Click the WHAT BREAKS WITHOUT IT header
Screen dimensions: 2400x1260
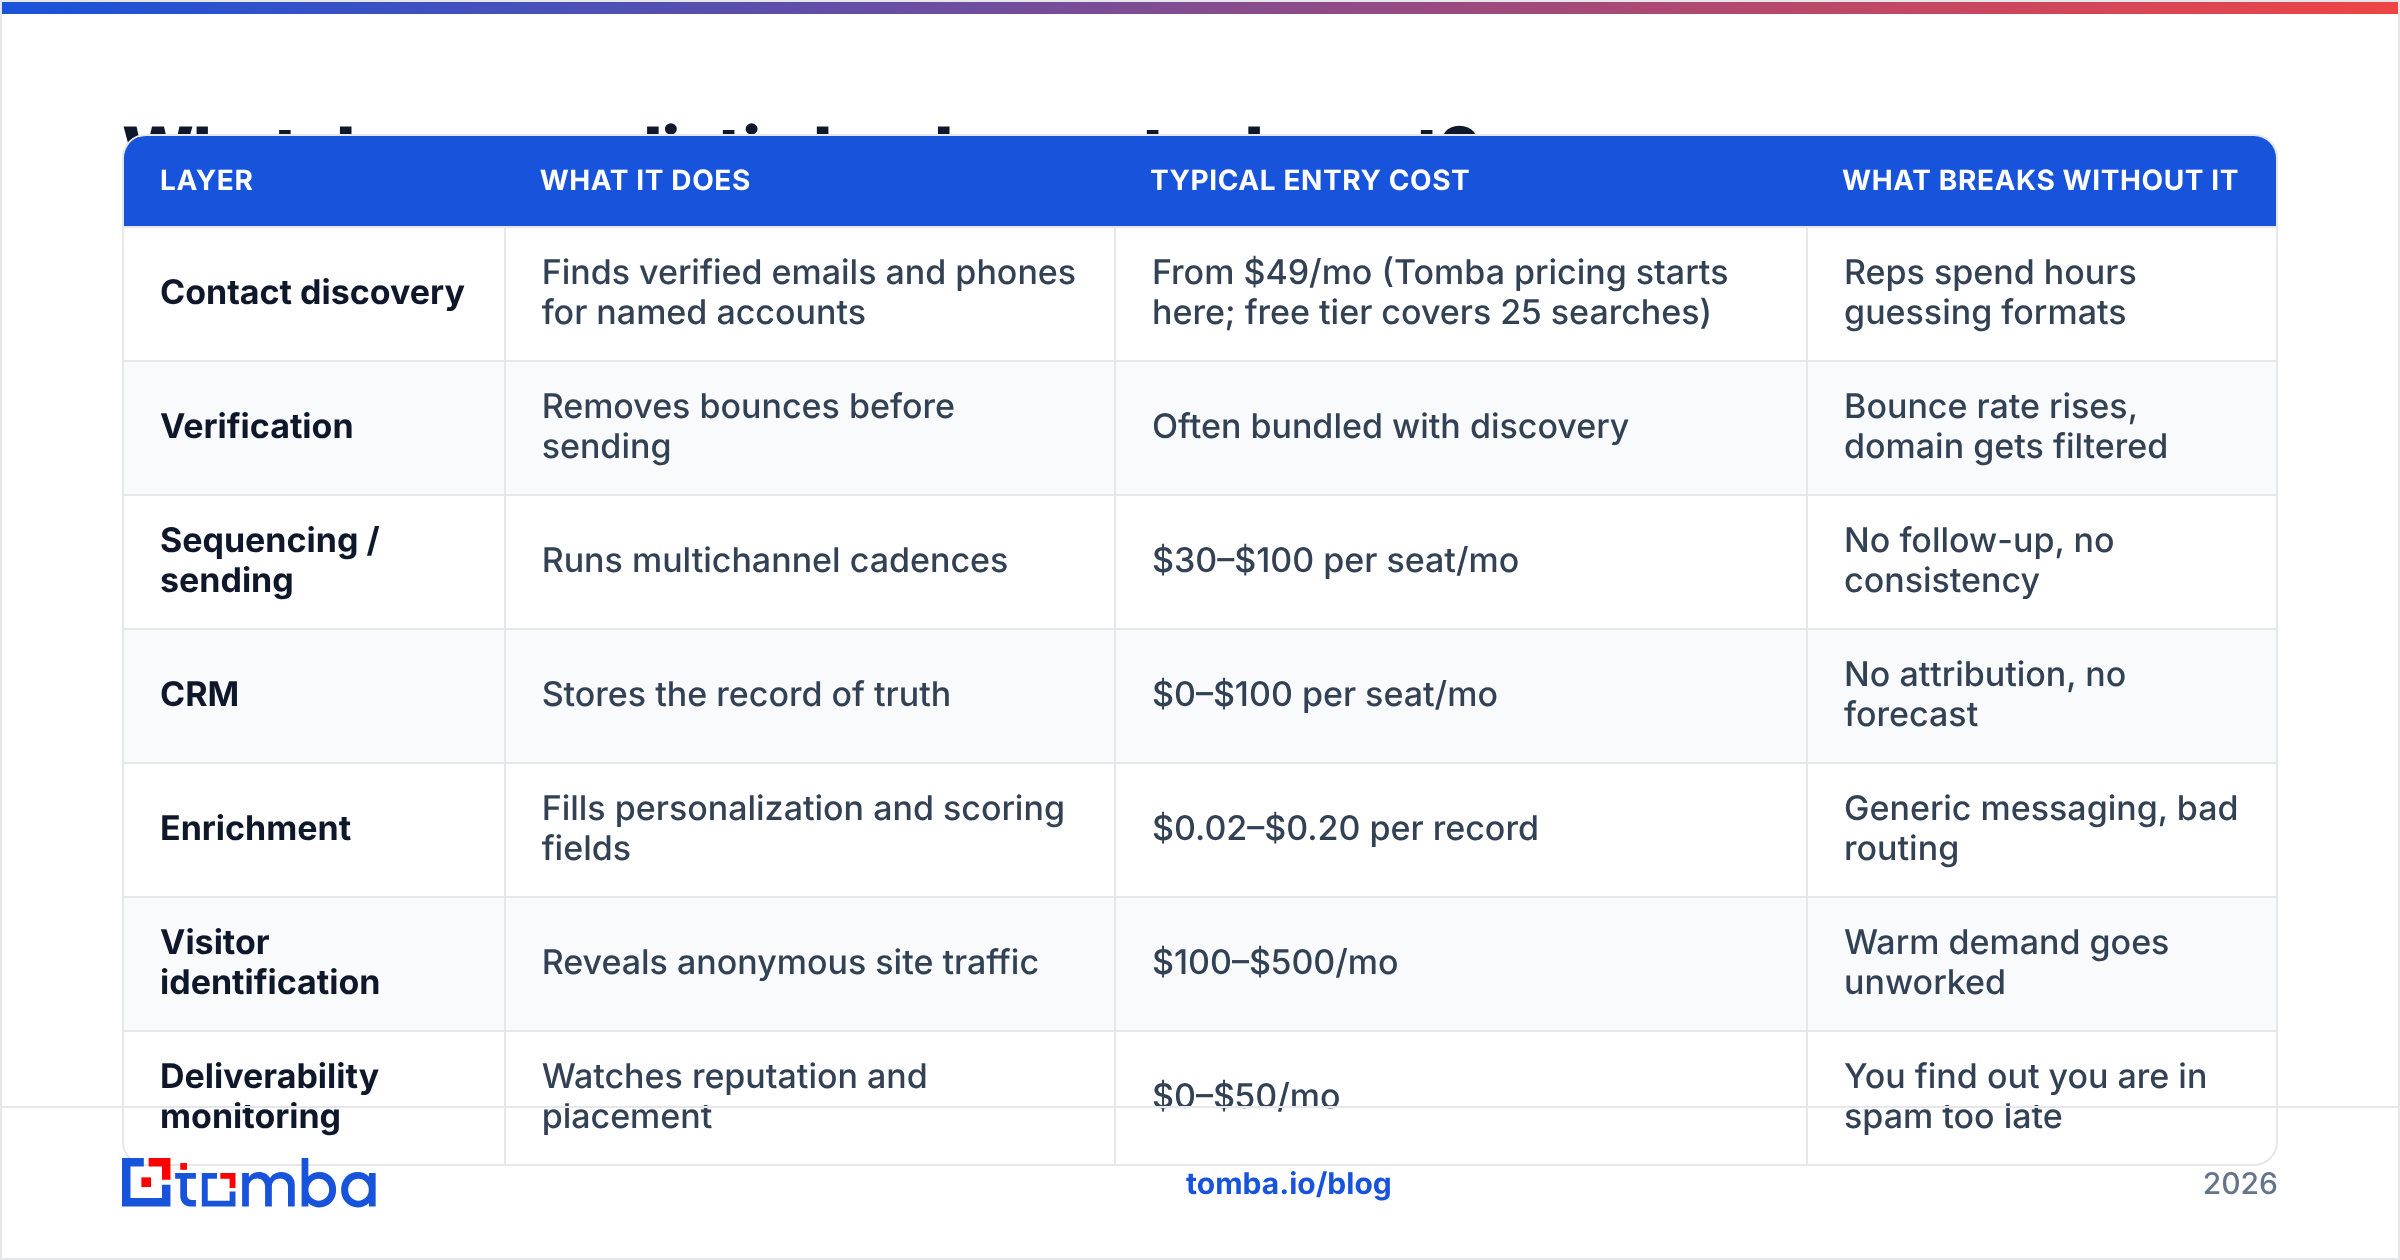2040,180
